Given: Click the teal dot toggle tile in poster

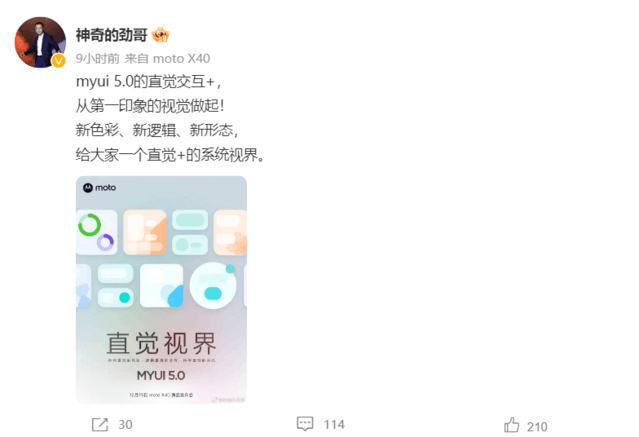Looking at the screenshot, I should tap(116, 298).
